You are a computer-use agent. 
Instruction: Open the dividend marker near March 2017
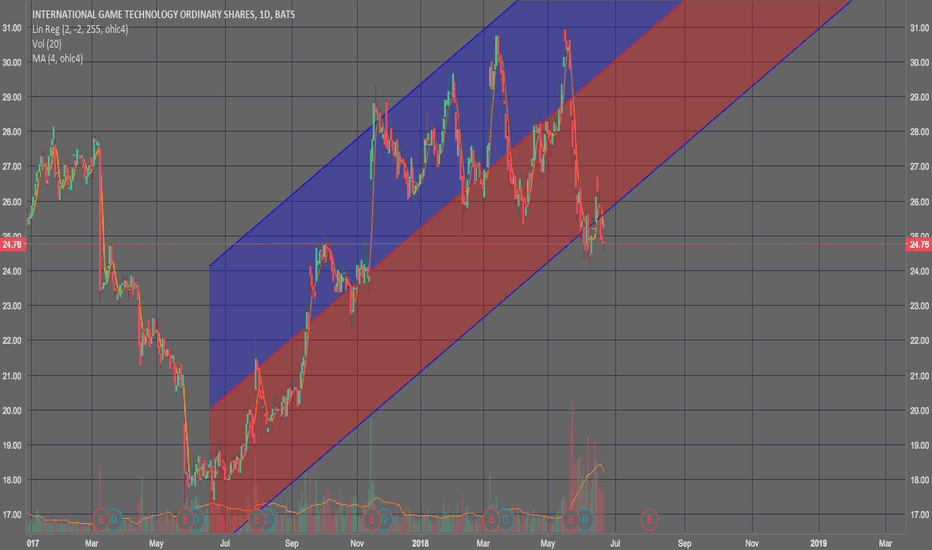click(x=114, y=520)
